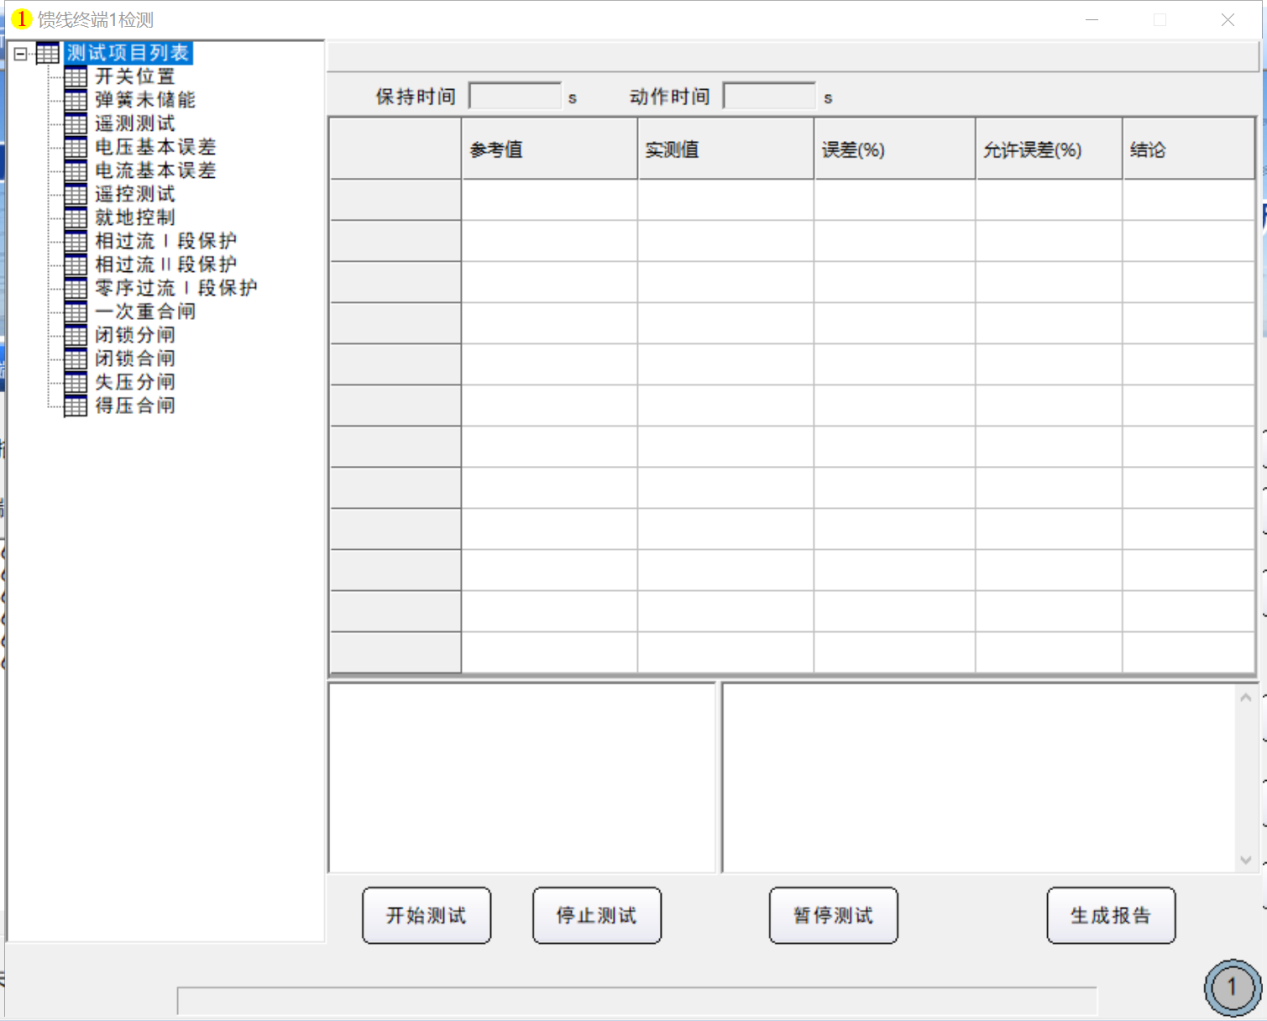
Task: Select 电流基本误差 in the test tree
Action: click(x=155, y=171)
